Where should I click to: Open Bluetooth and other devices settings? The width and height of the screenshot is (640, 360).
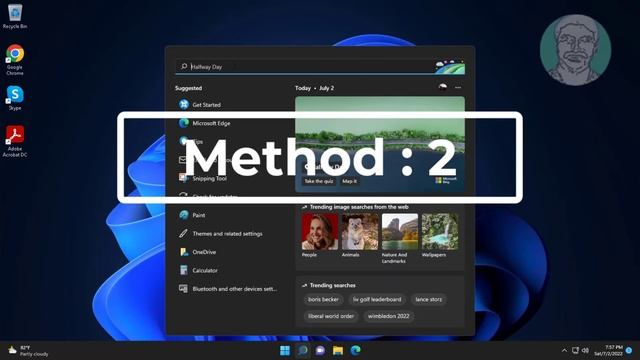pyautogui.click(x=229, y=289)
